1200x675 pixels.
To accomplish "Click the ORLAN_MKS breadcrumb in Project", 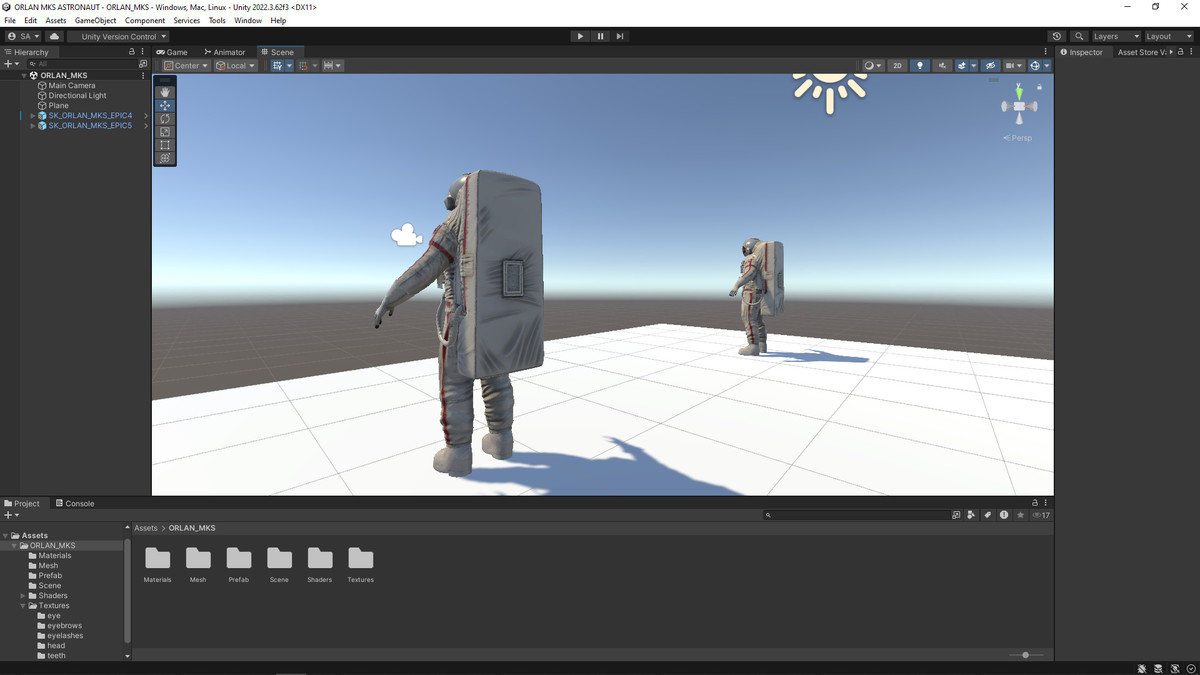I will coord(191,528).
